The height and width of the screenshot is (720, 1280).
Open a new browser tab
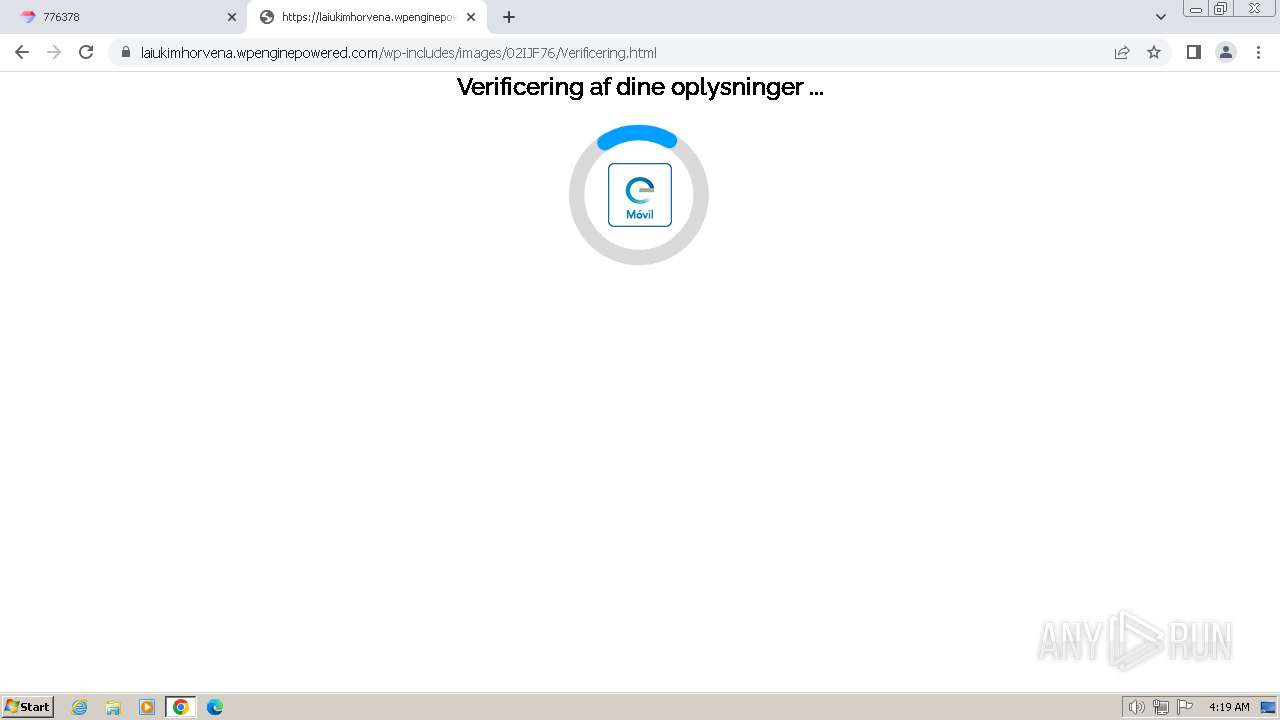click(x=509, y=17)
